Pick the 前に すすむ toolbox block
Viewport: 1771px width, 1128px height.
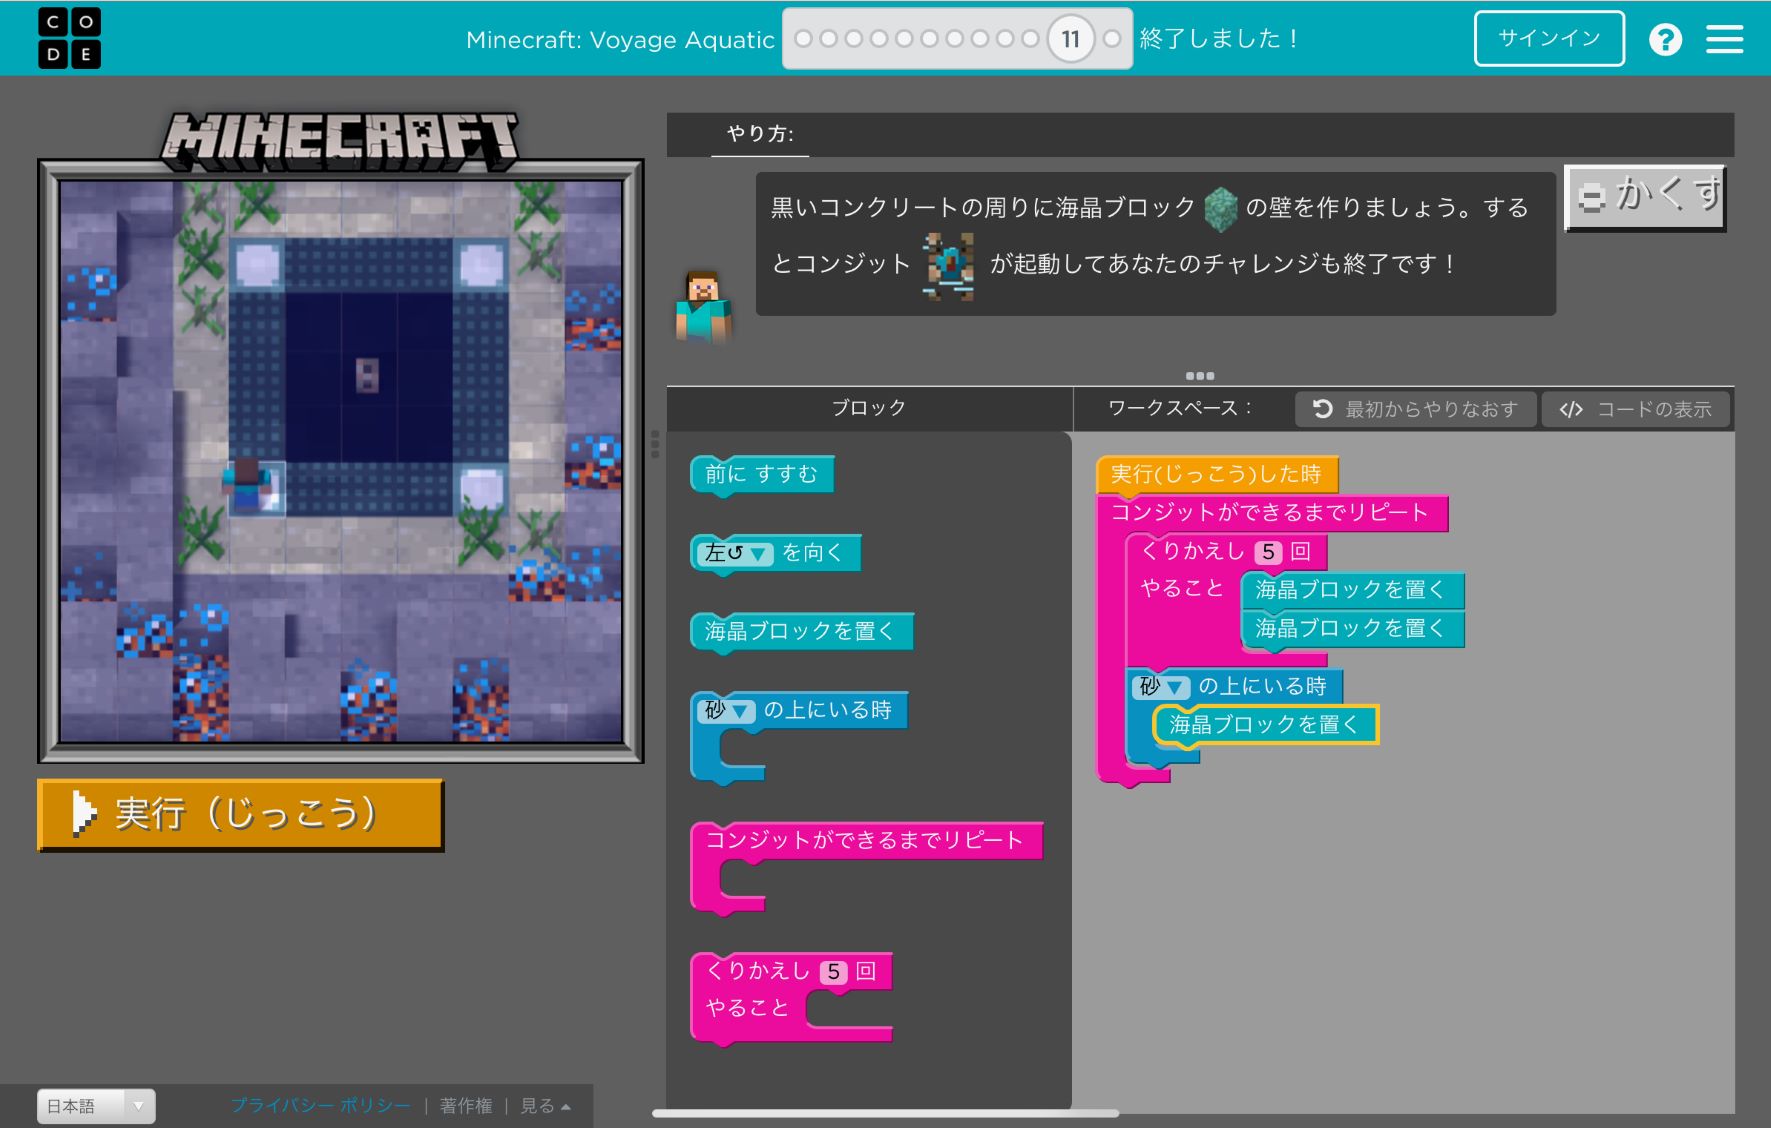pyautogui.click(x=761, y=474)
